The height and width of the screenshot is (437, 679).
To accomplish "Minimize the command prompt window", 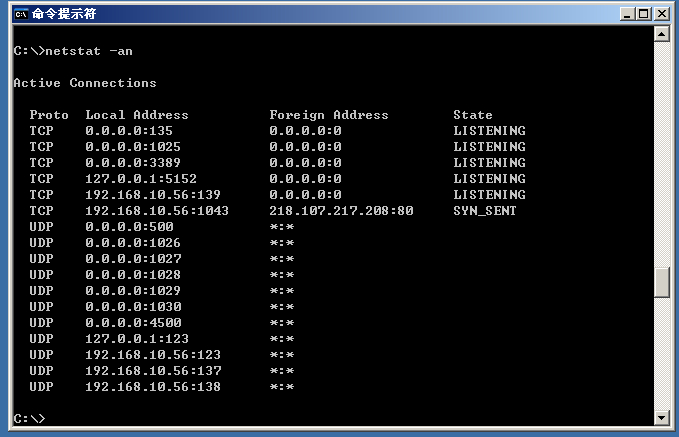I will pos(627,14).
